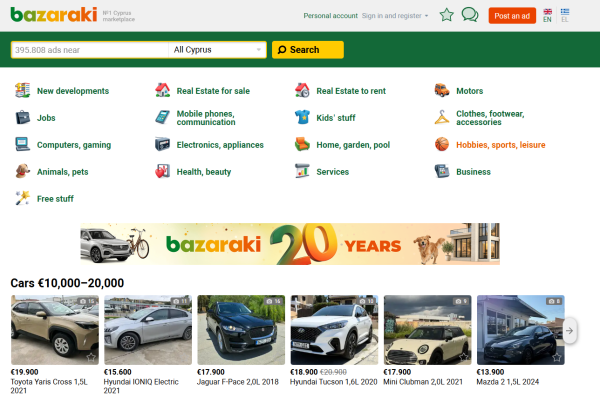600x403 pixels.
Task: Open Free stuff category link
Action: click(55, 199)
